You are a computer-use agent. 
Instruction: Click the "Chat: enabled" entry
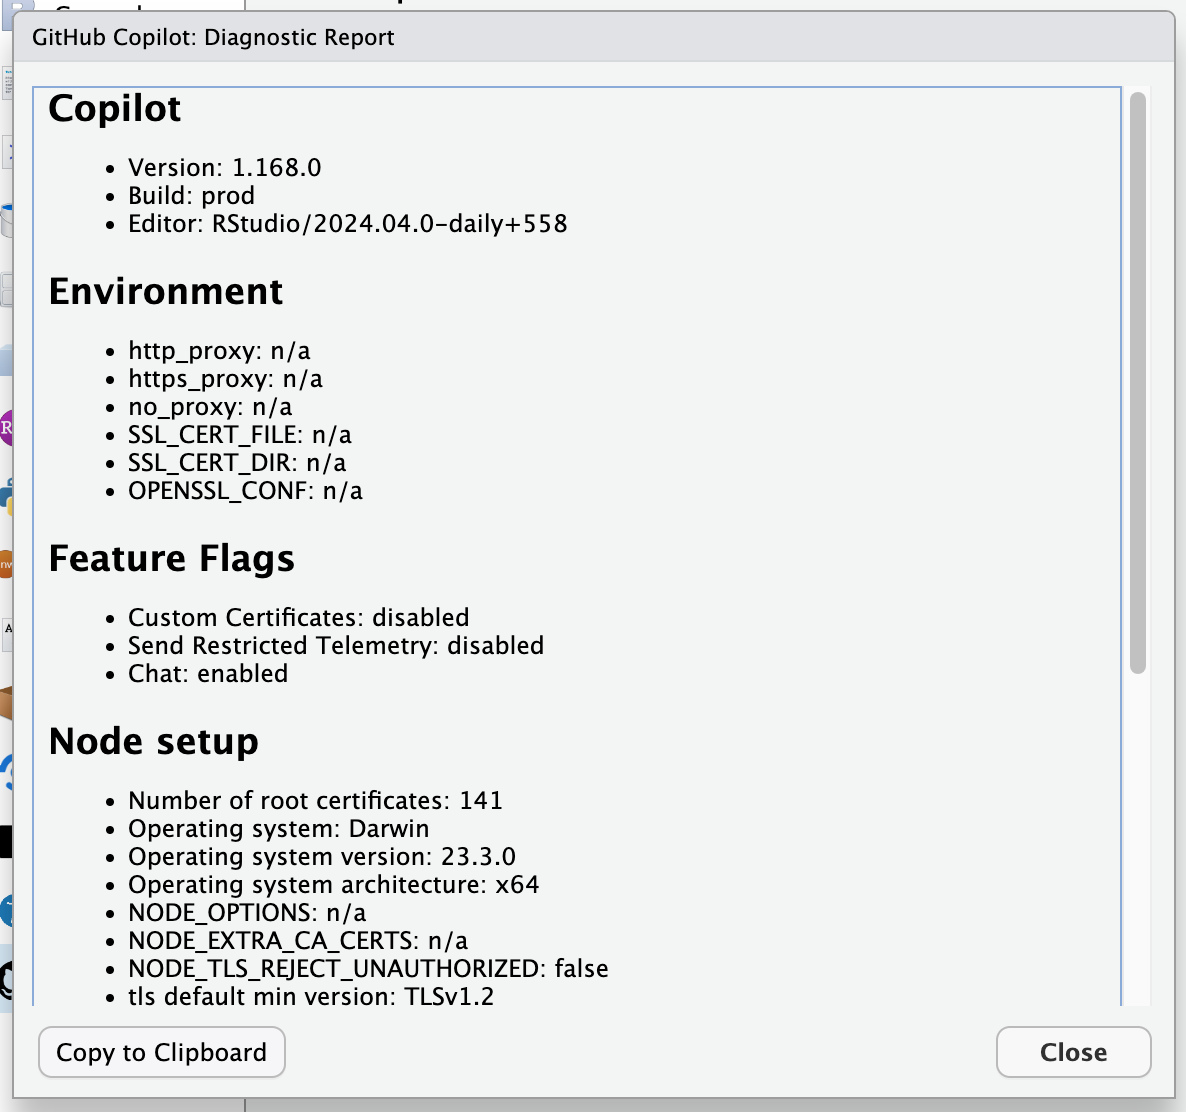(208, 673)
